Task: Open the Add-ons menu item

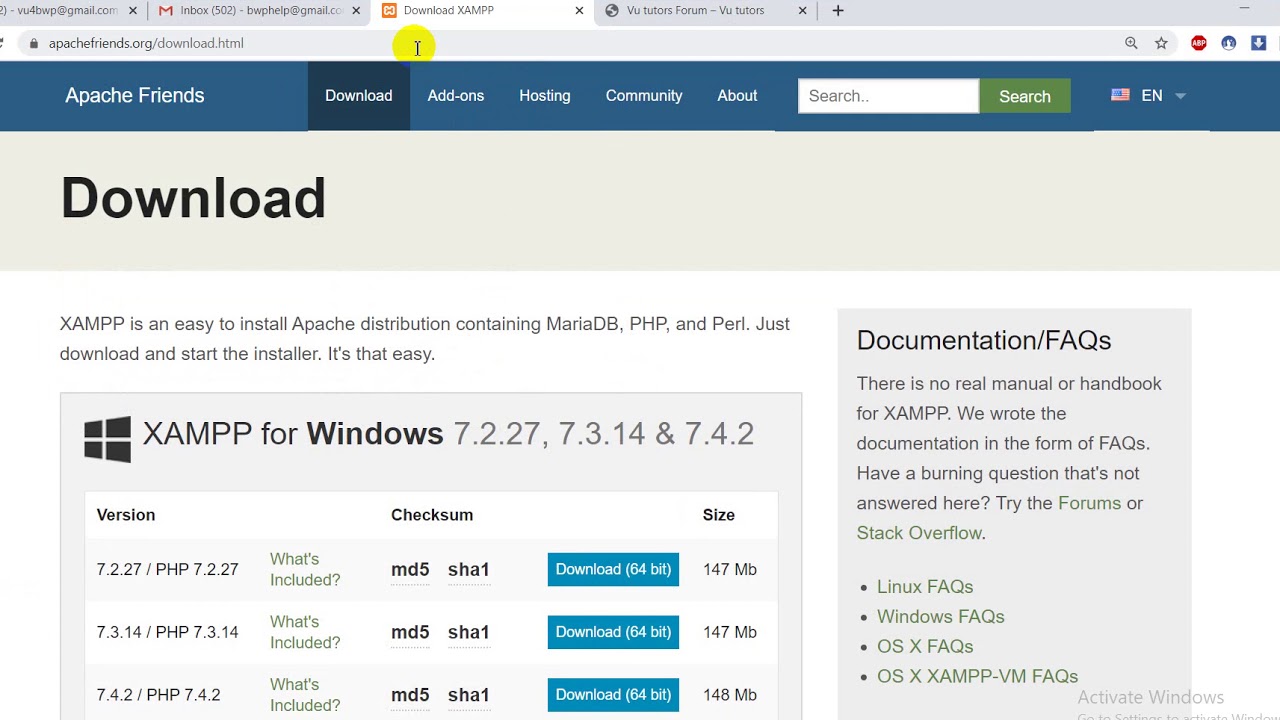Action: pos(456,96)
